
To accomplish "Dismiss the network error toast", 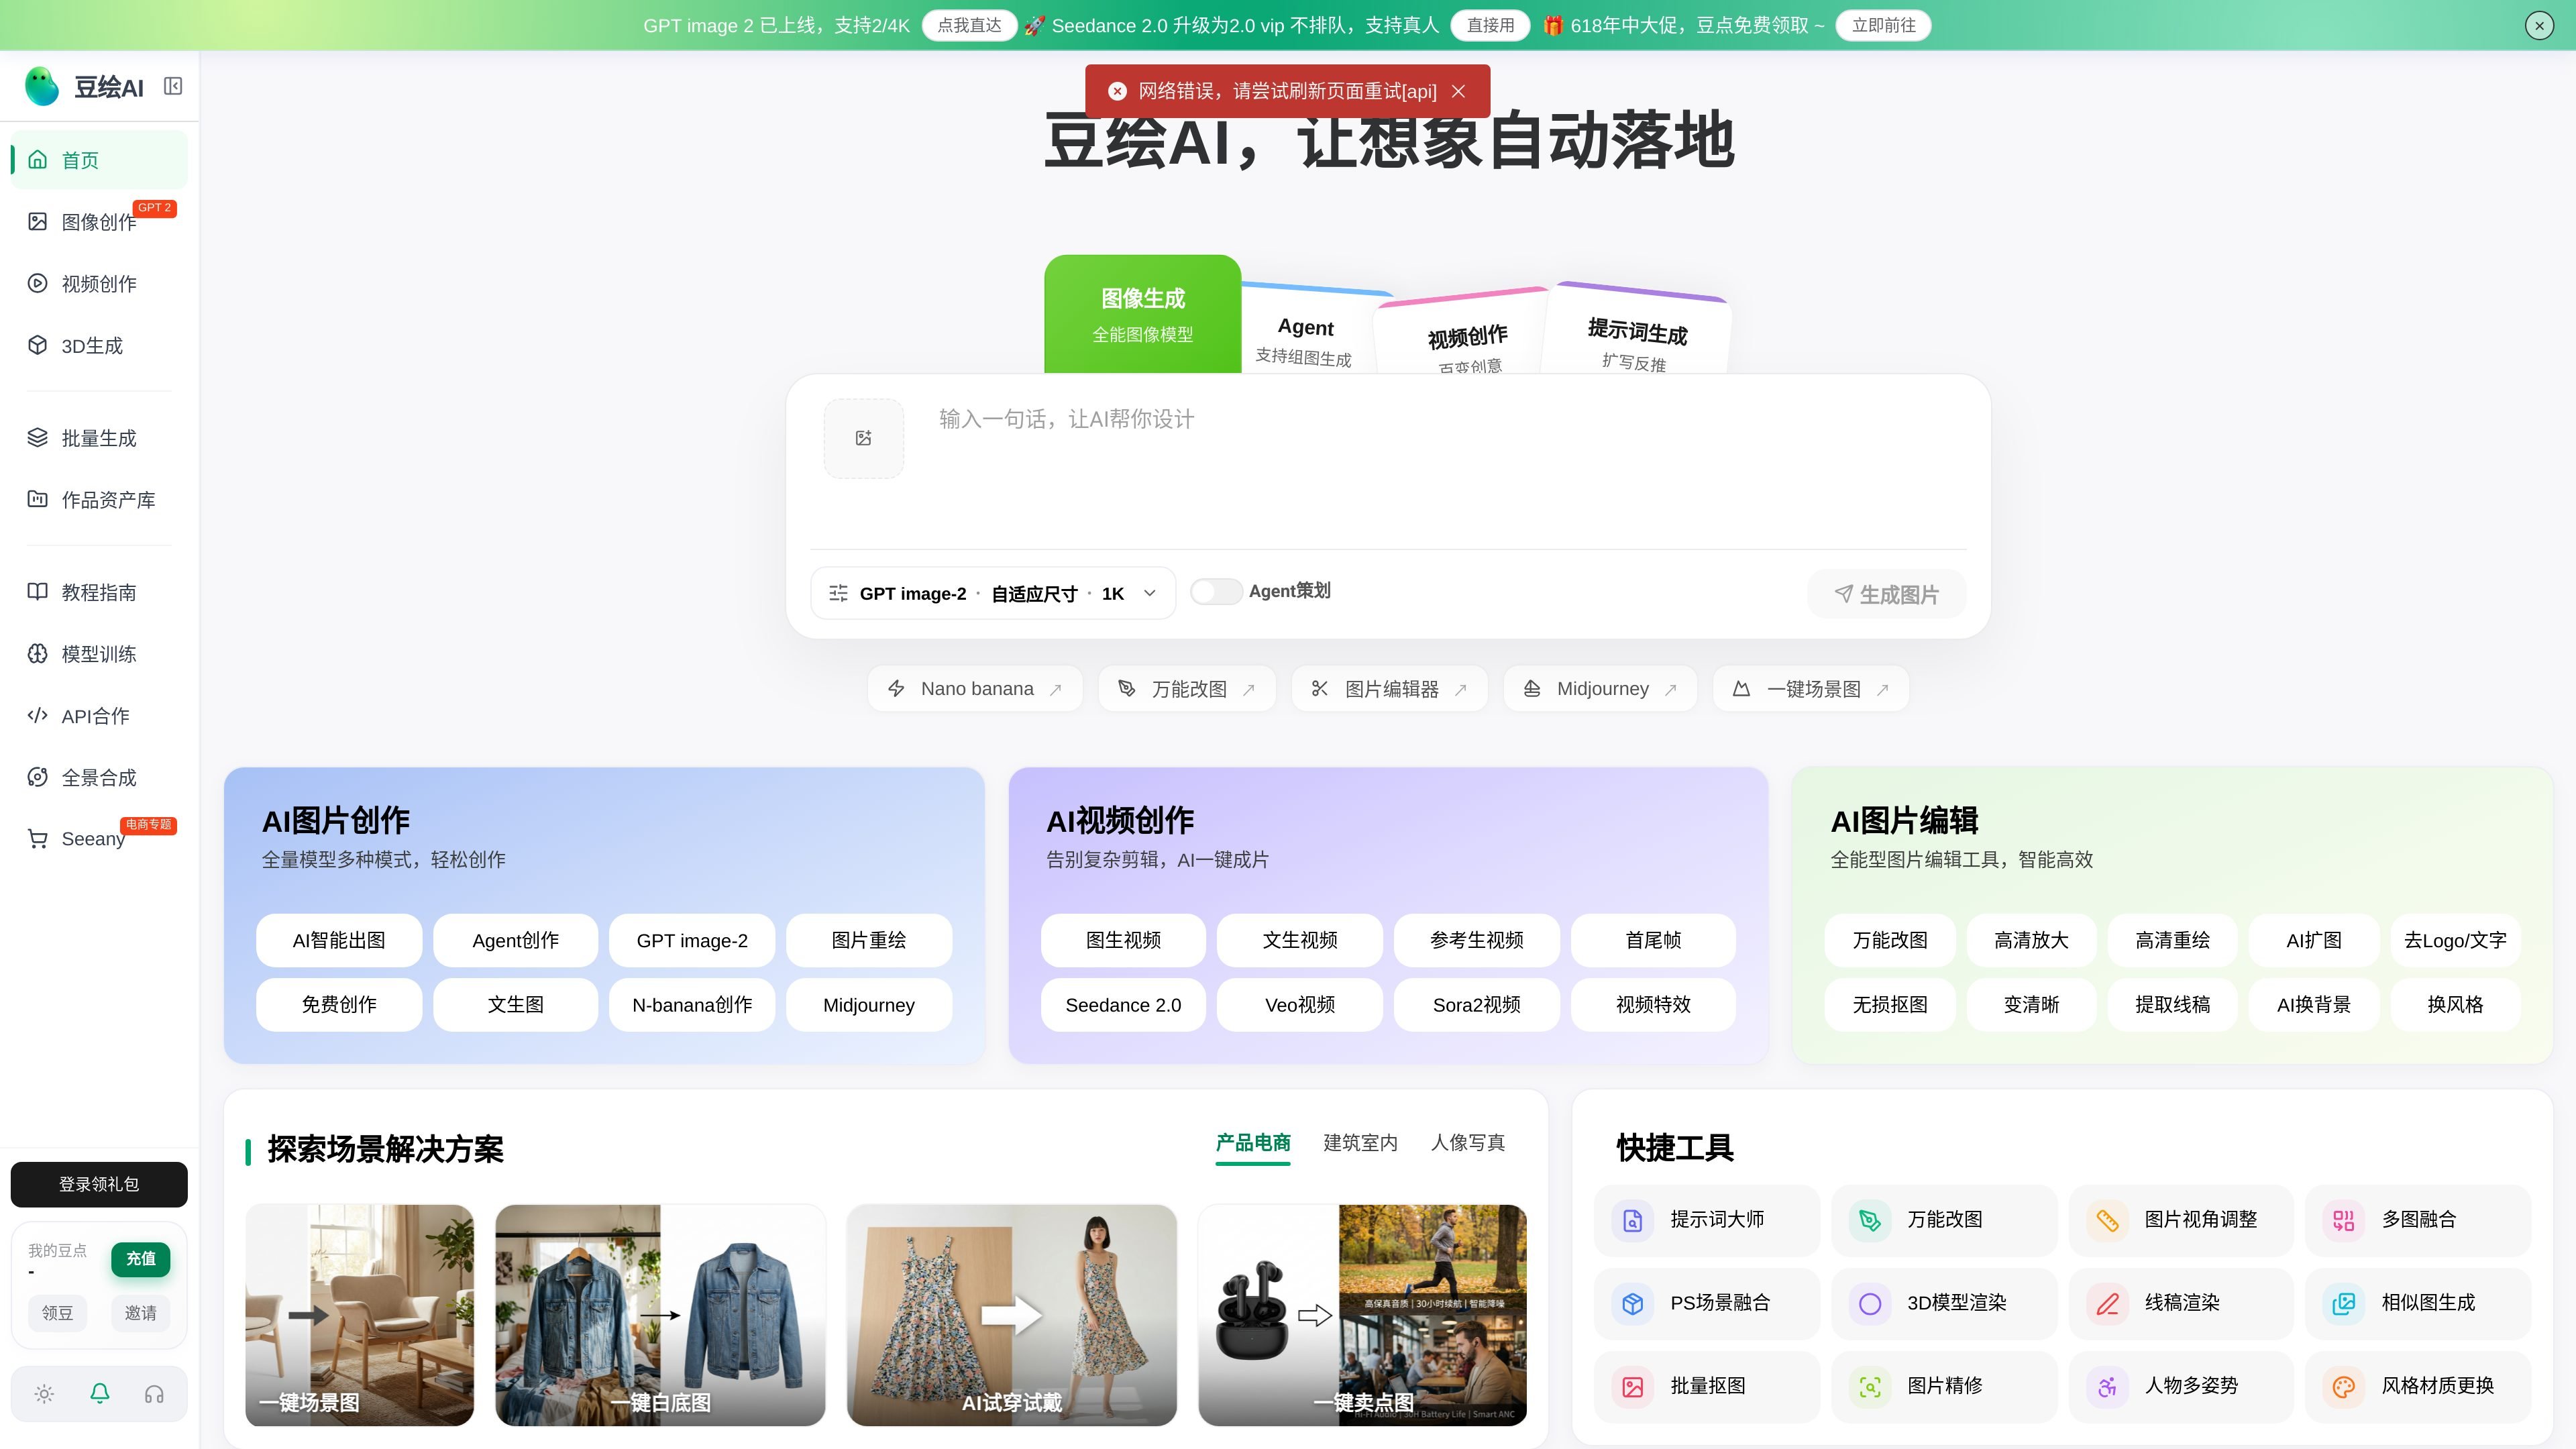I will [1458, 91].
